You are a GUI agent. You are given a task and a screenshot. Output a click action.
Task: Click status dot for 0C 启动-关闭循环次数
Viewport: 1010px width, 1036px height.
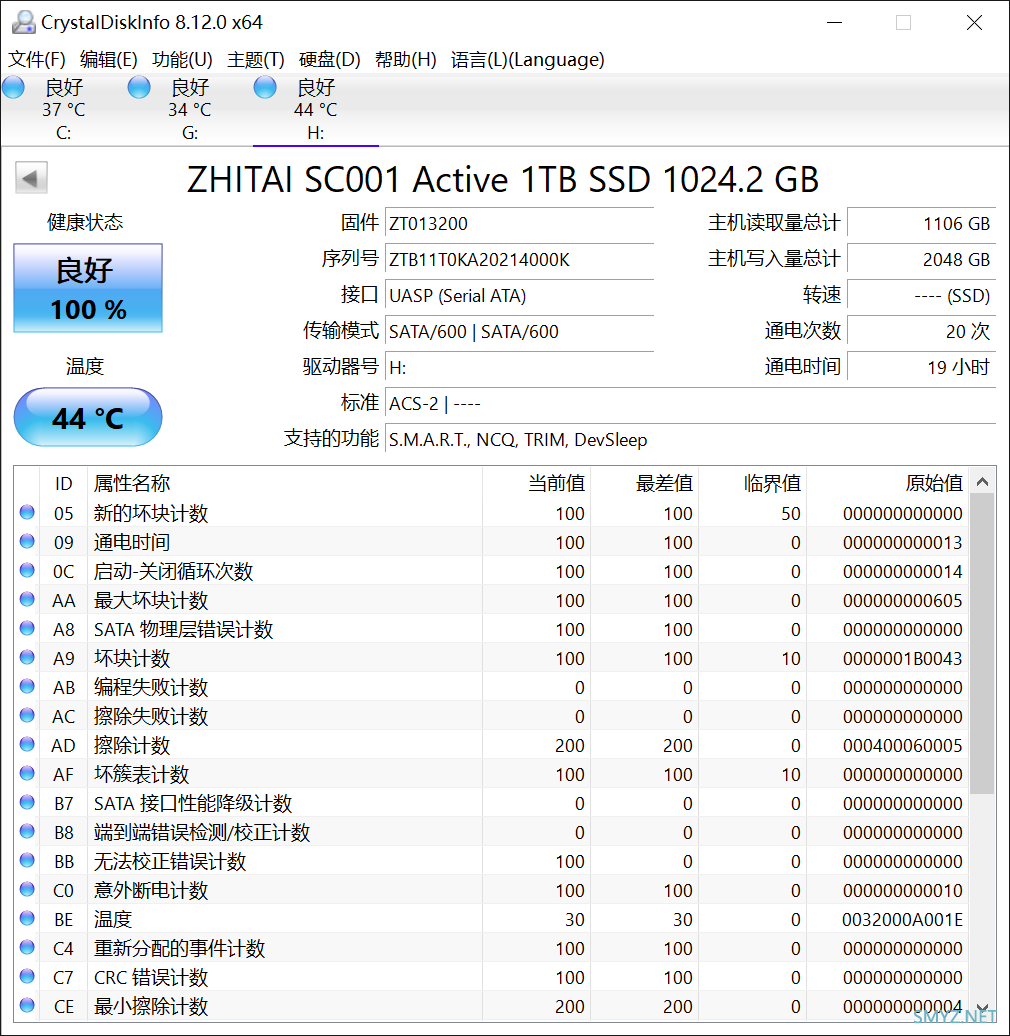27,570
